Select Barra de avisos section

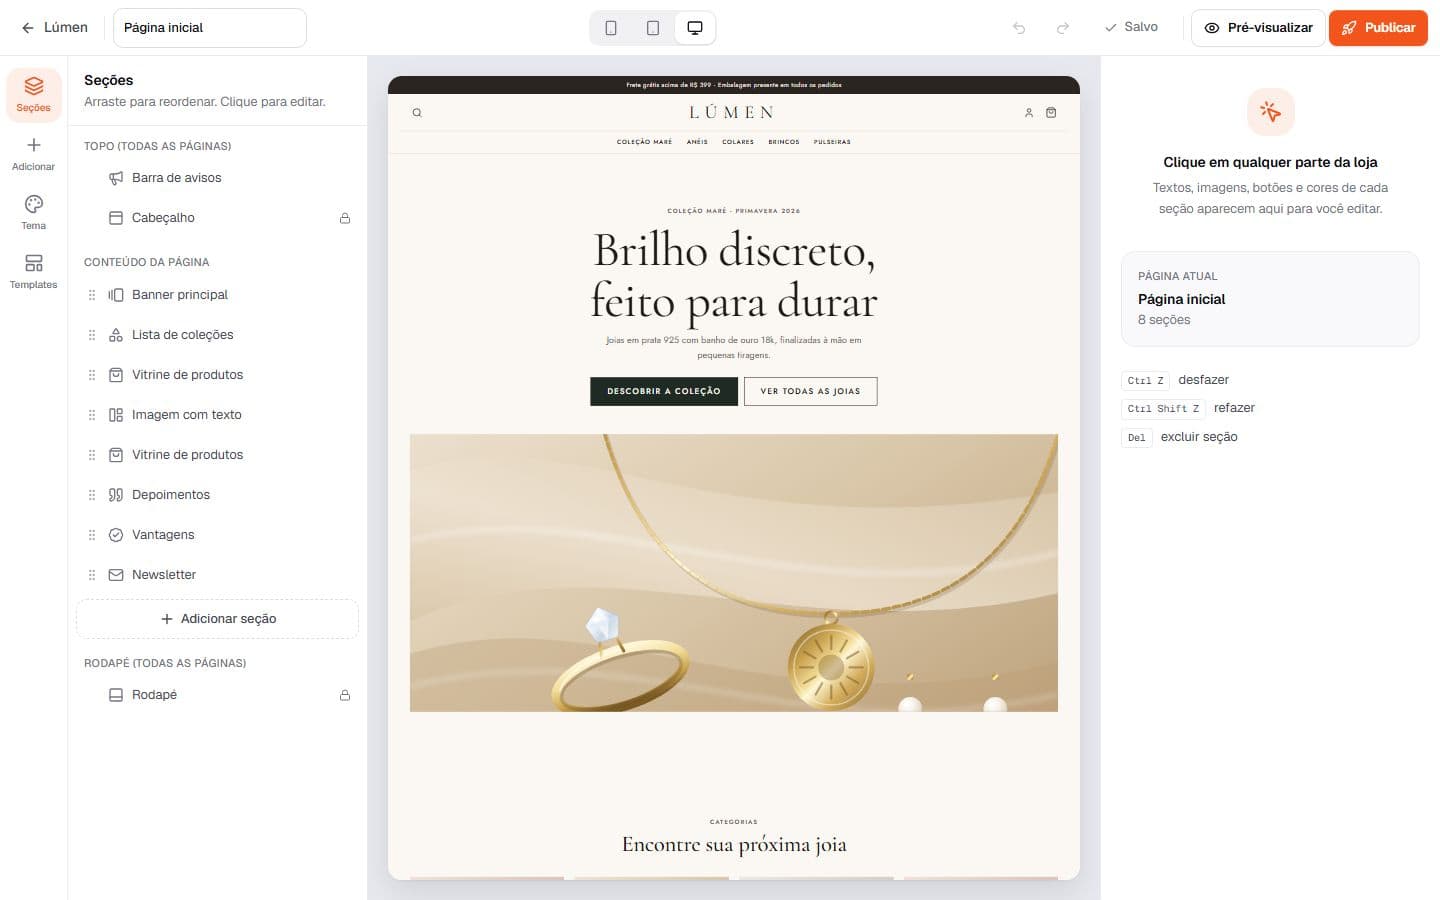pos(217,178)
